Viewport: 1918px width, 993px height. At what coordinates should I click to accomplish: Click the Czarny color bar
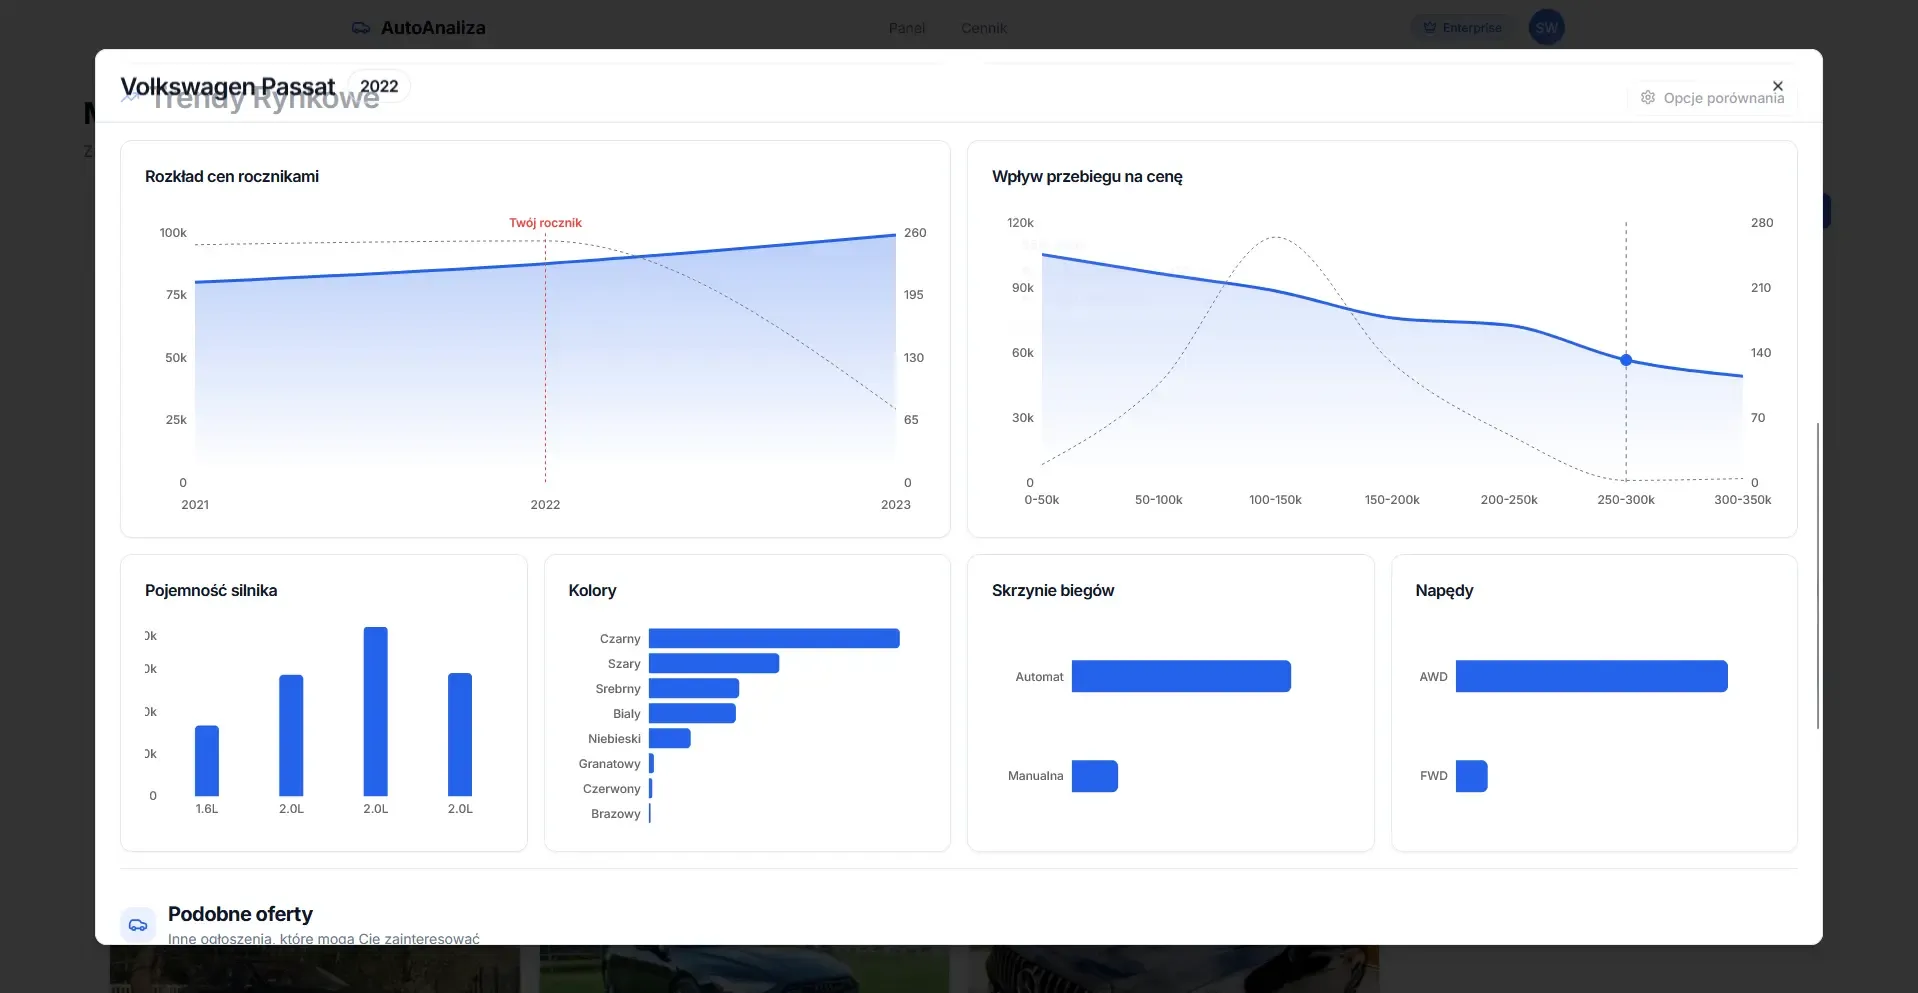coord(774,638)
